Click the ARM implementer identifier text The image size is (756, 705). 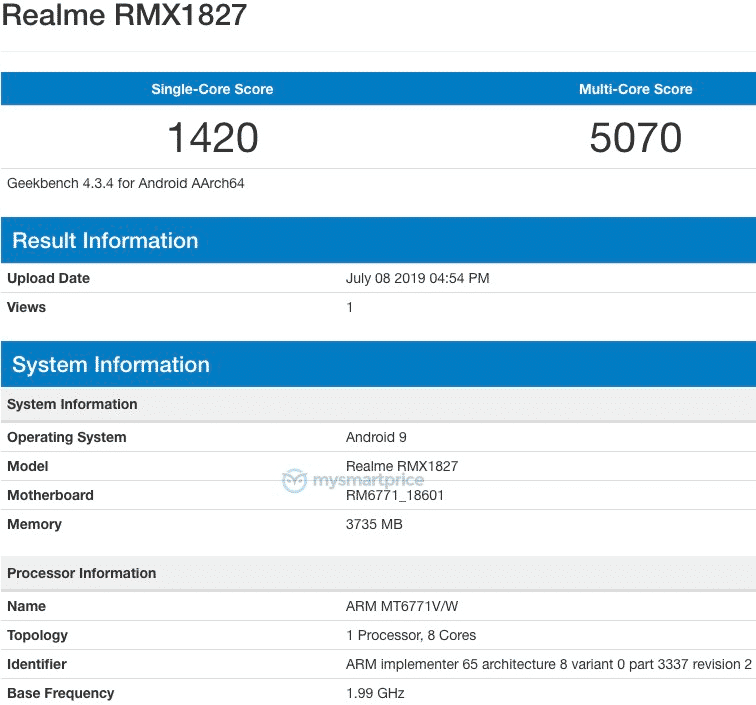point(548,664)
